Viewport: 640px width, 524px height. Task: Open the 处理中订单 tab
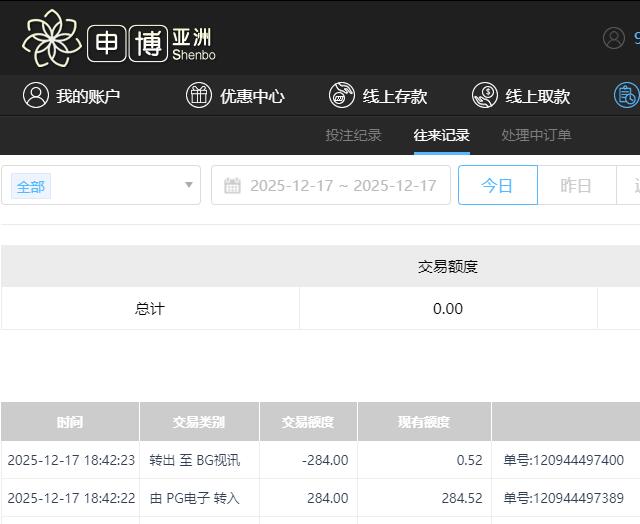[x=536, y=135]
